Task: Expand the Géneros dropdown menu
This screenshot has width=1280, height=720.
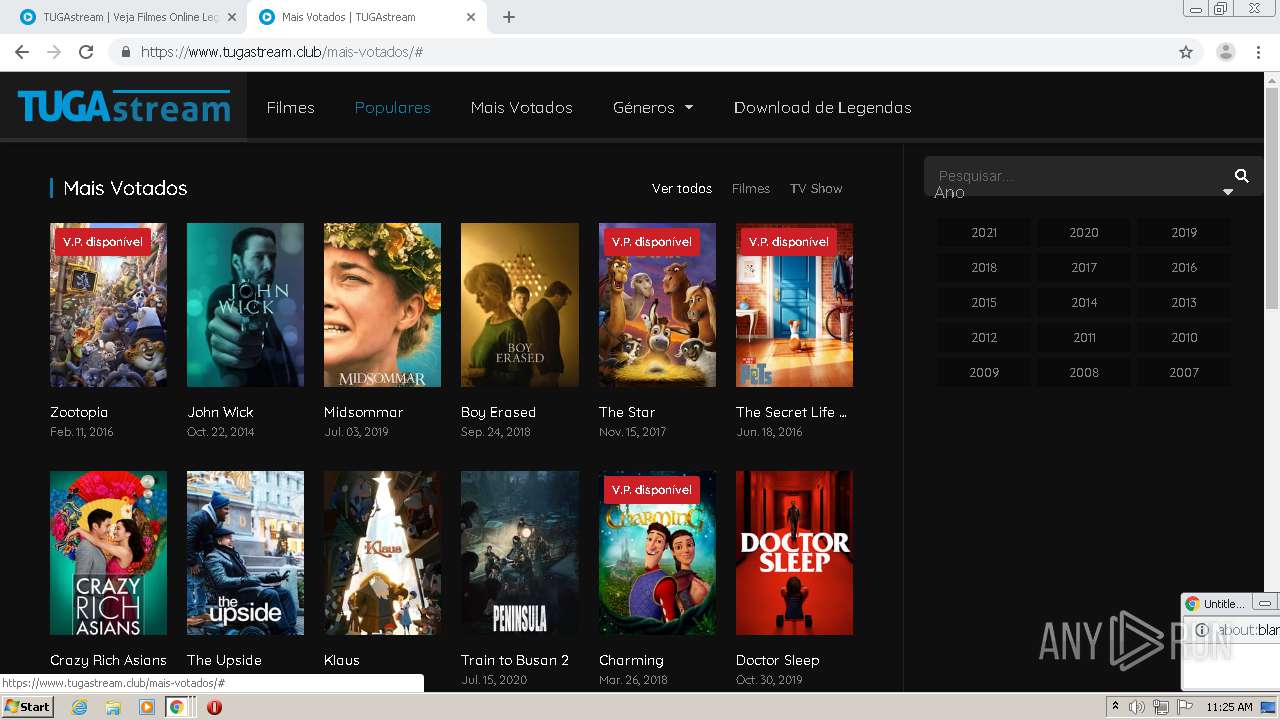Action: pos(653,107)
